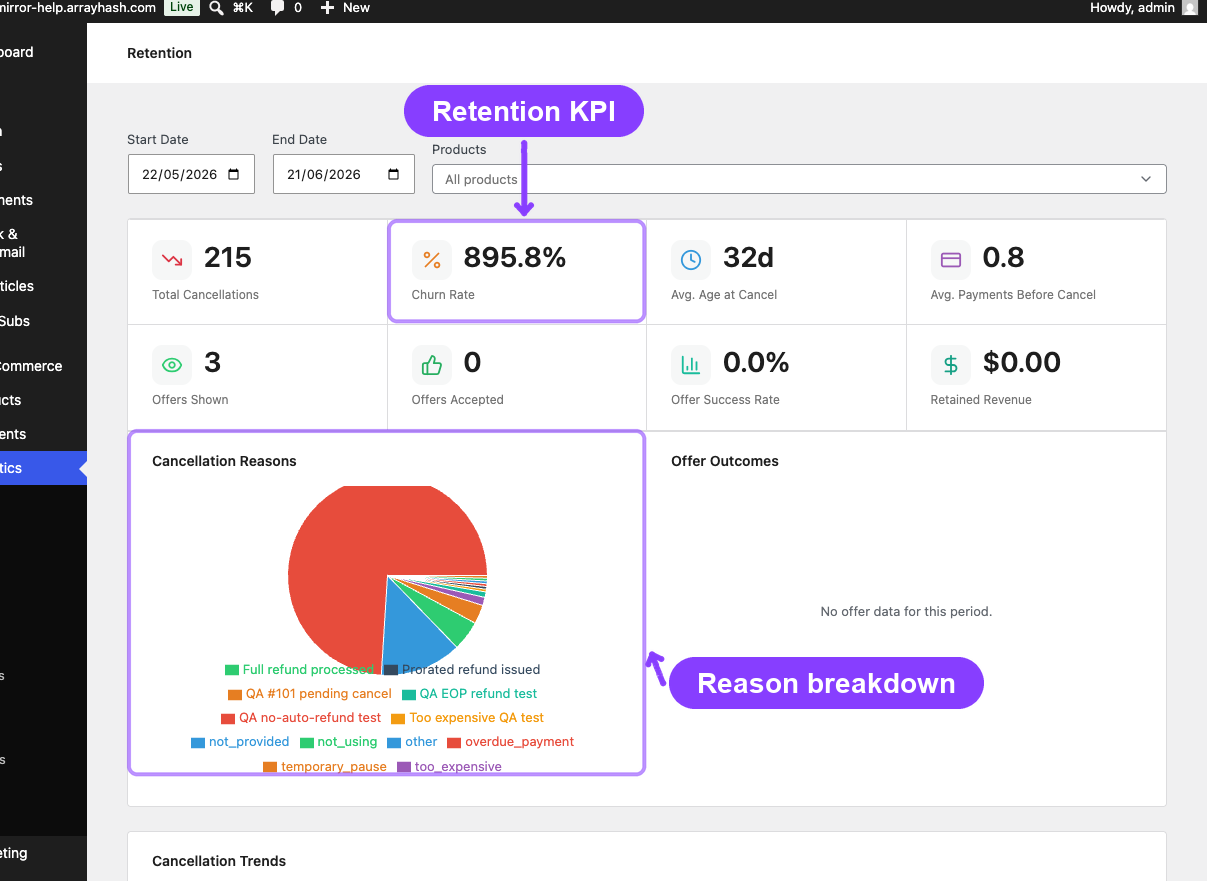The width and height of the screenshot is (1207, 881).
Task: Click the Cancellation Trends heading
Action: (219, 861)
